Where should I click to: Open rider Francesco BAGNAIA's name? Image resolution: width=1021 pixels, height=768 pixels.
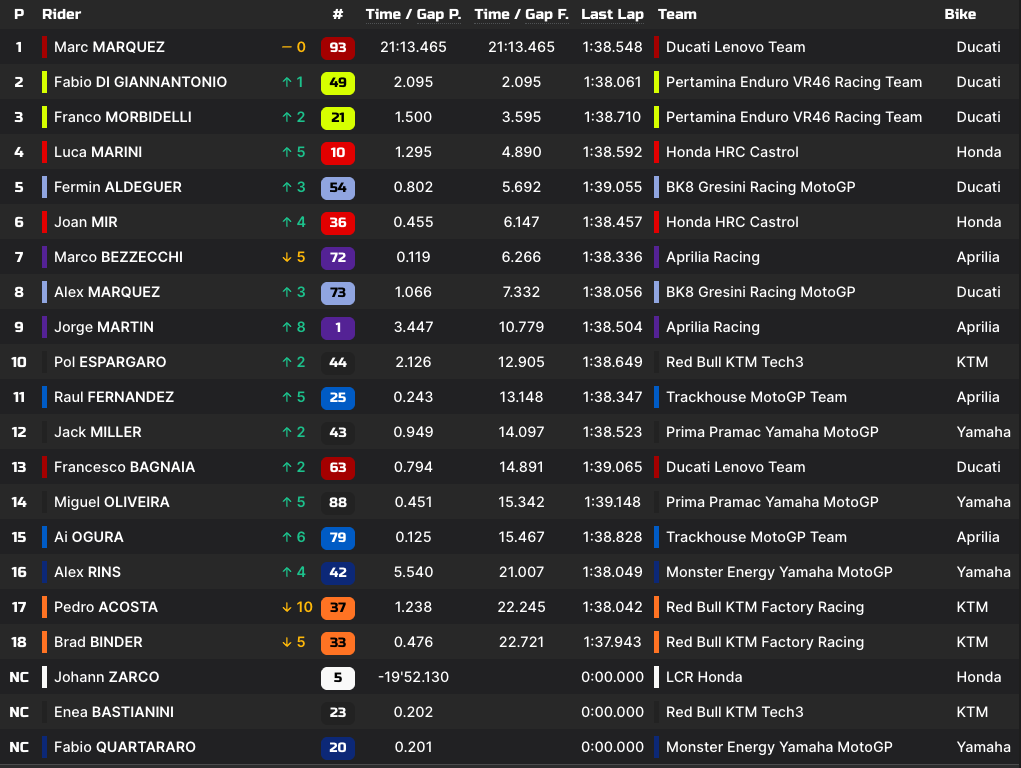click(124, 467)
